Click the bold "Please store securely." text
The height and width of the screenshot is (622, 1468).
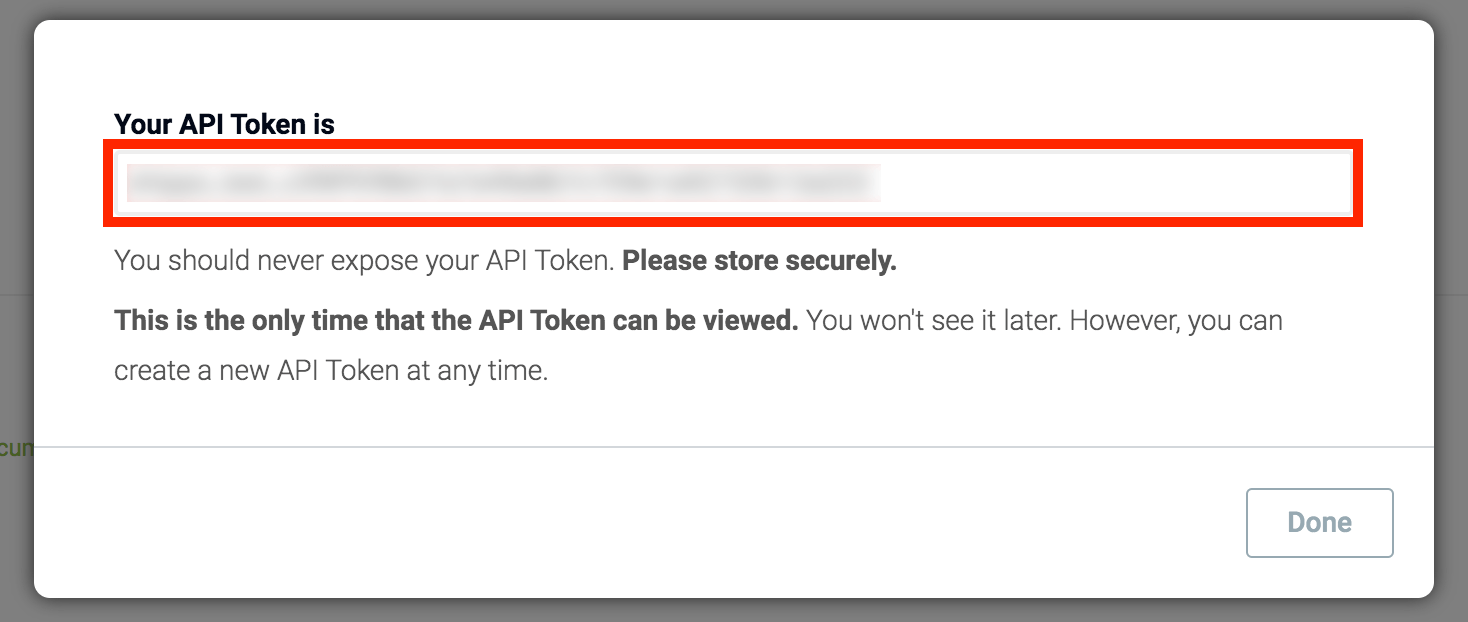pos(759,261)
